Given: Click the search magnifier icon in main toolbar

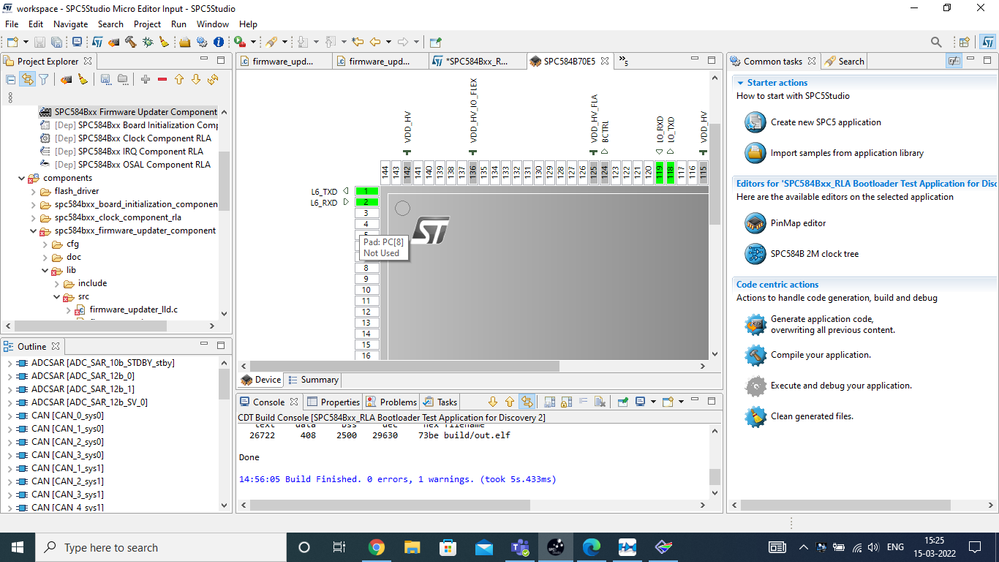Looking at the screenshot, I should [936, 42].
